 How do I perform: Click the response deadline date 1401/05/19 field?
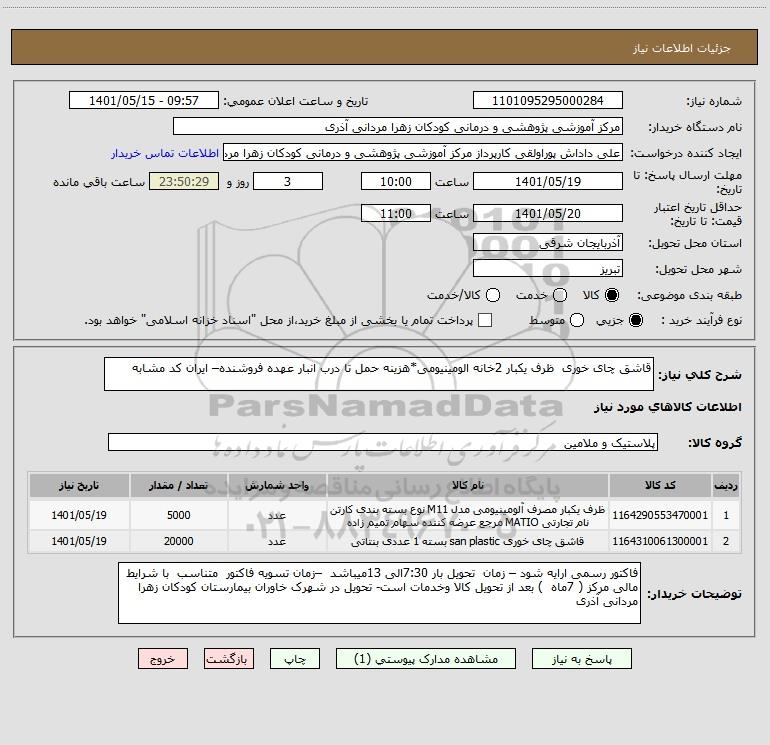[x=548, y=181]
